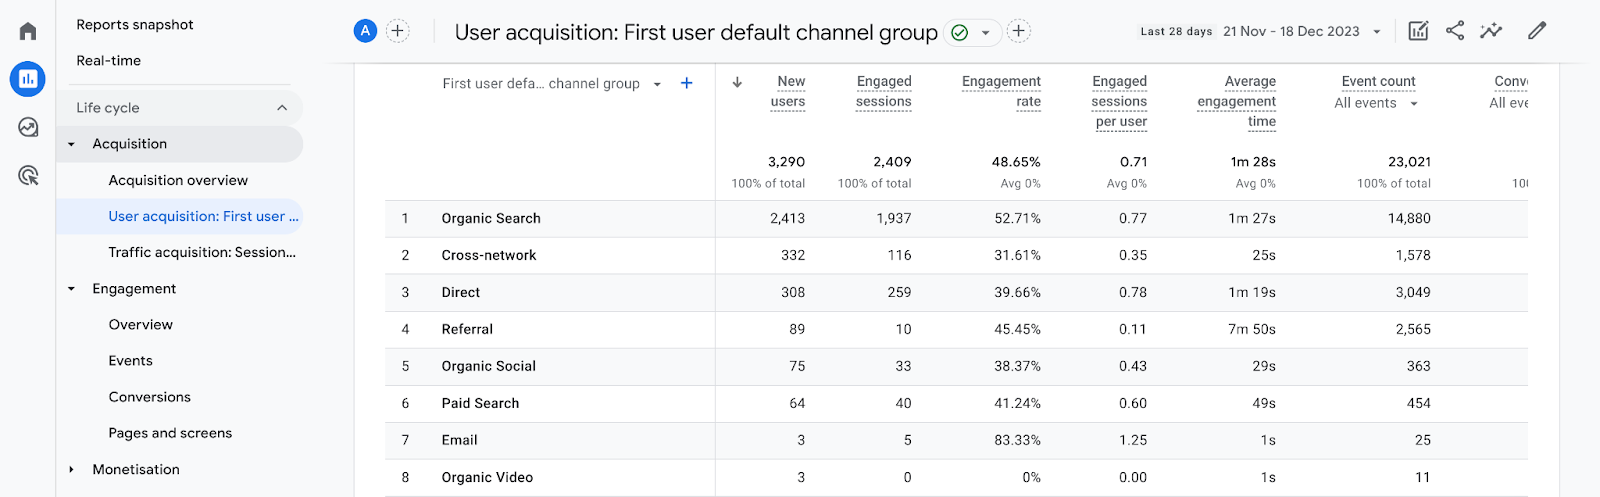The height and width of the screenshot is (497, 1600).
Task: Click Paid Search row label
Action: (480, 404)
